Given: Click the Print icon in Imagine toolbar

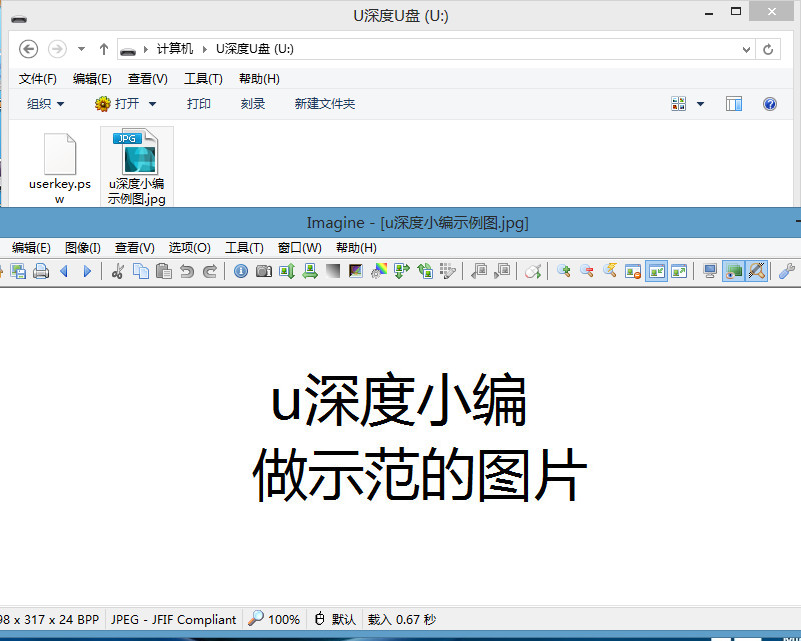Looking at the screenshot, I should (x=41, y=271).
